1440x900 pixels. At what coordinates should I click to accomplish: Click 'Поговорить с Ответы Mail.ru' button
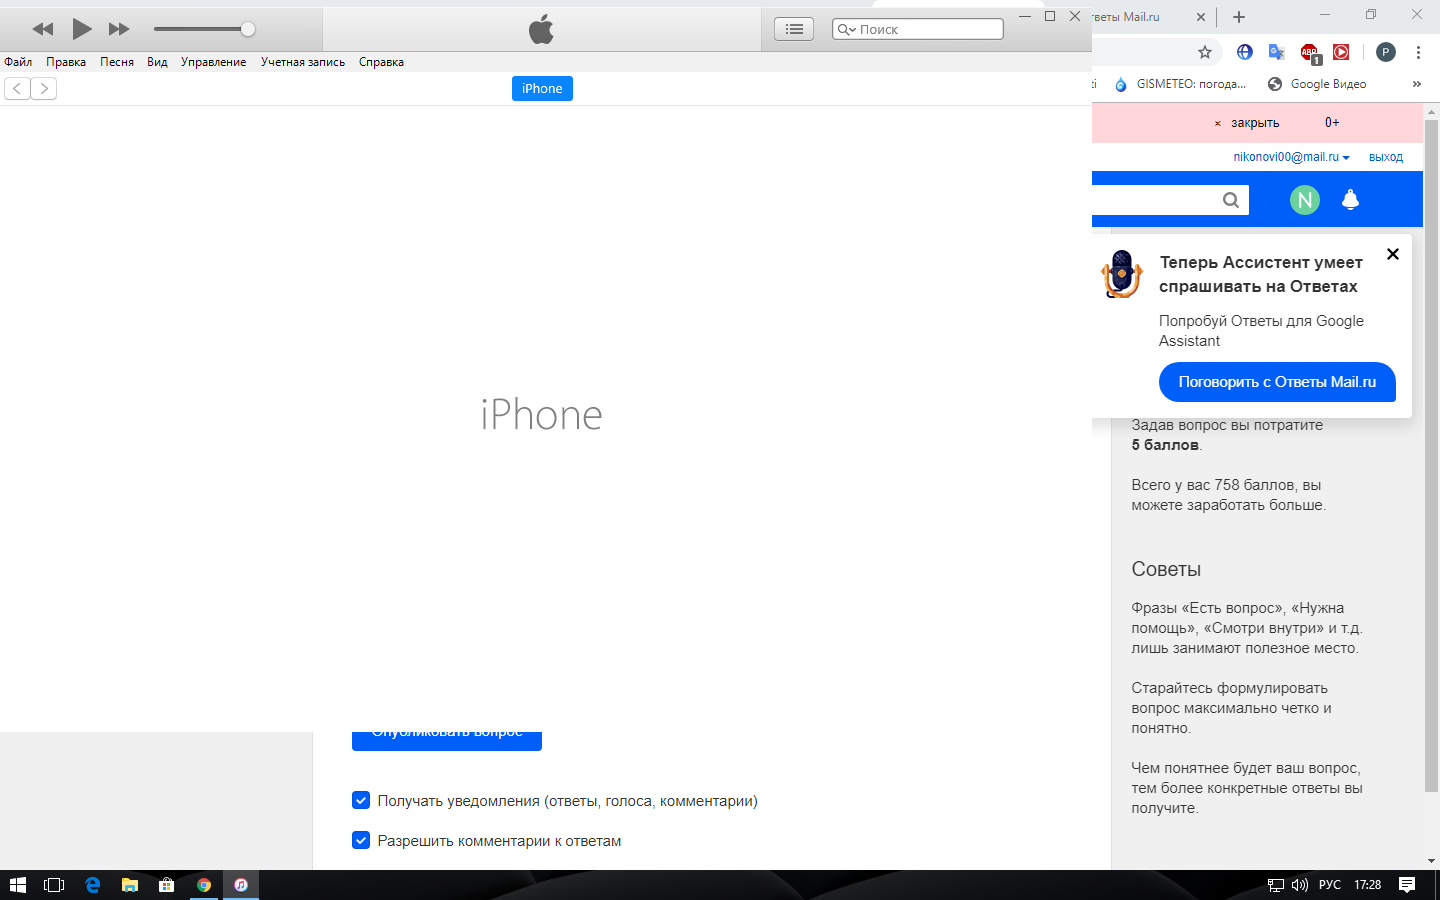pyautogui.click(x=1277, y=382)
